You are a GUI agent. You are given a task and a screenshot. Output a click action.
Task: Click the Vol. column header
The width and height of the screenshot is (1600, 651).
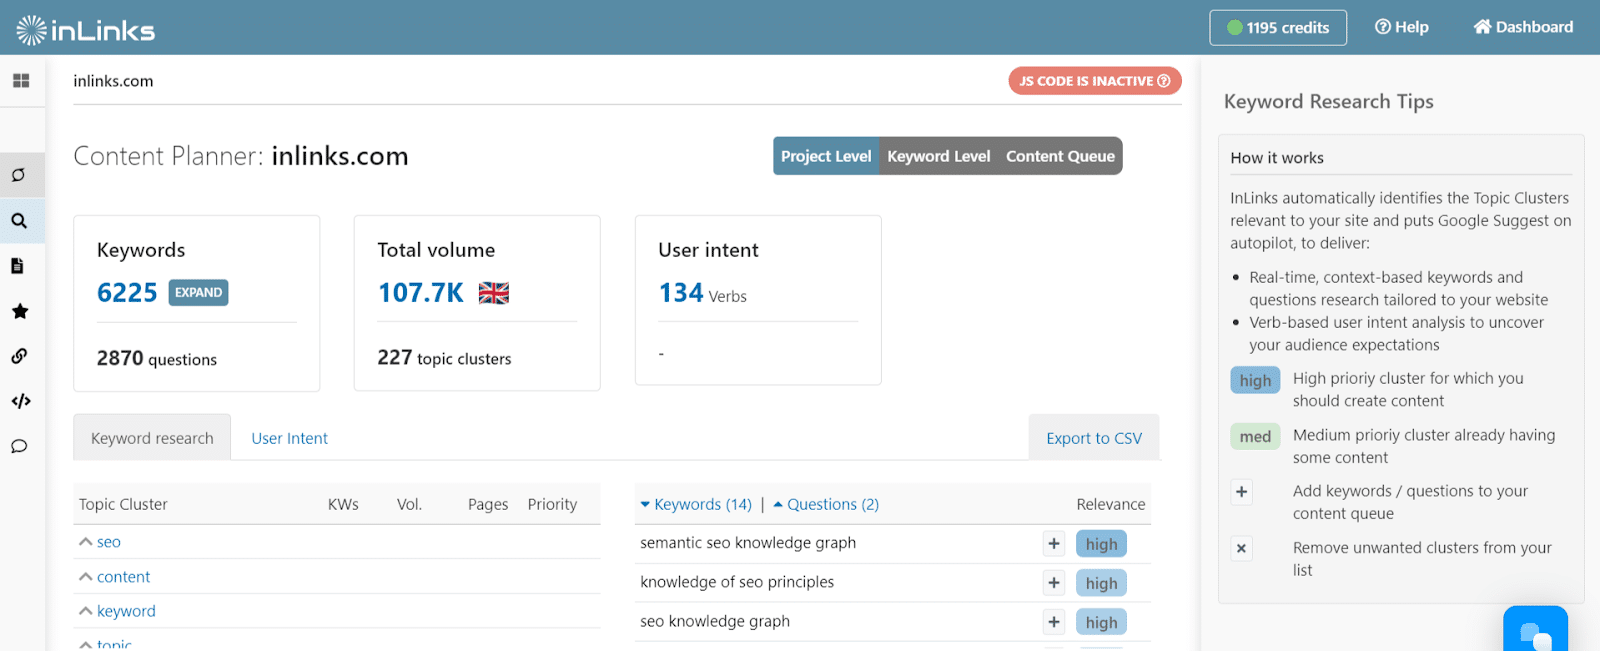[409, 505]
